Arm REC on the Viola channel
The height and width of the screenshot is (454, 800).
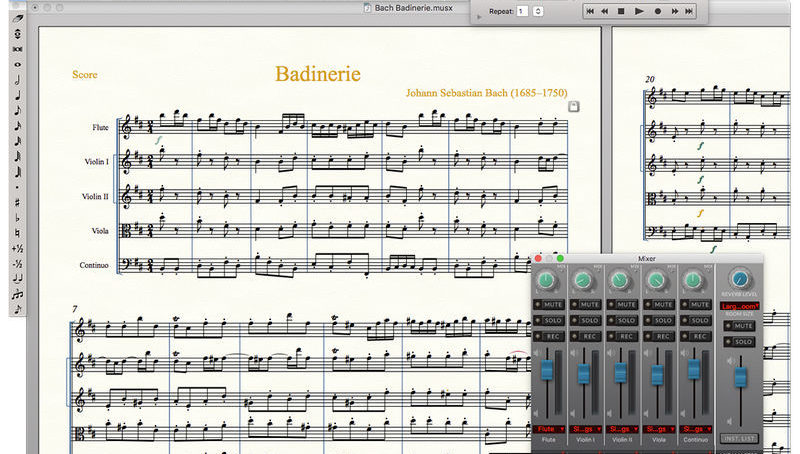tap(659, 336)
